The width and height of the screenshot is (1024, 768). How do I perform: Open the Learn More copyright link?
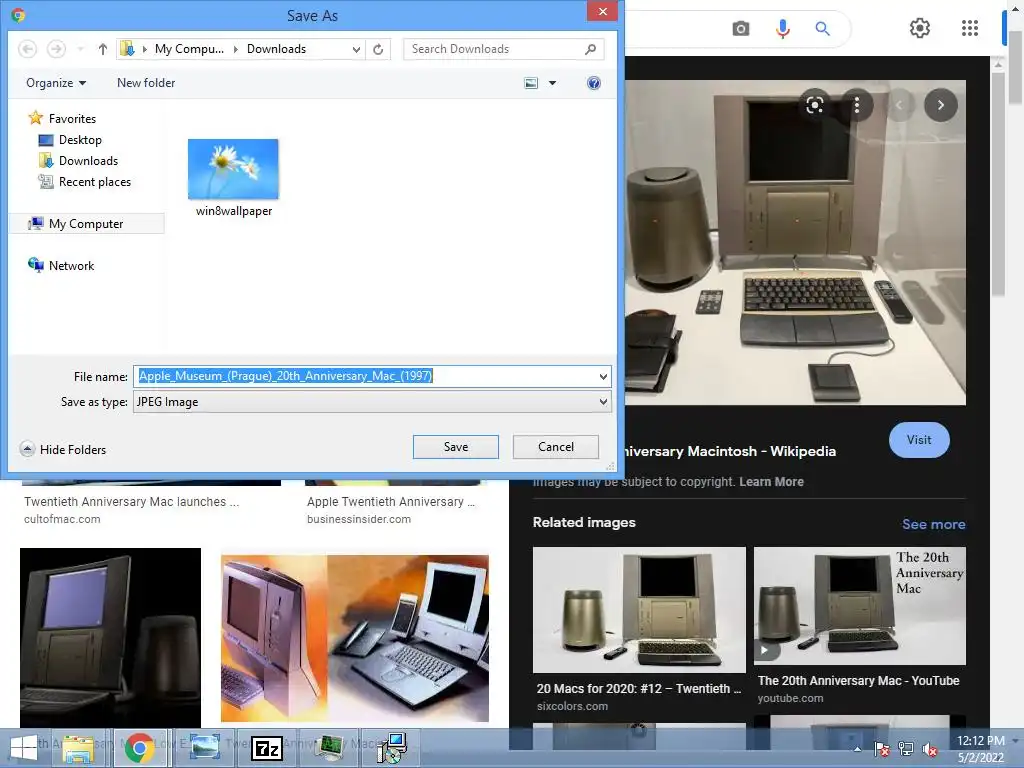[x=771, y=481]
